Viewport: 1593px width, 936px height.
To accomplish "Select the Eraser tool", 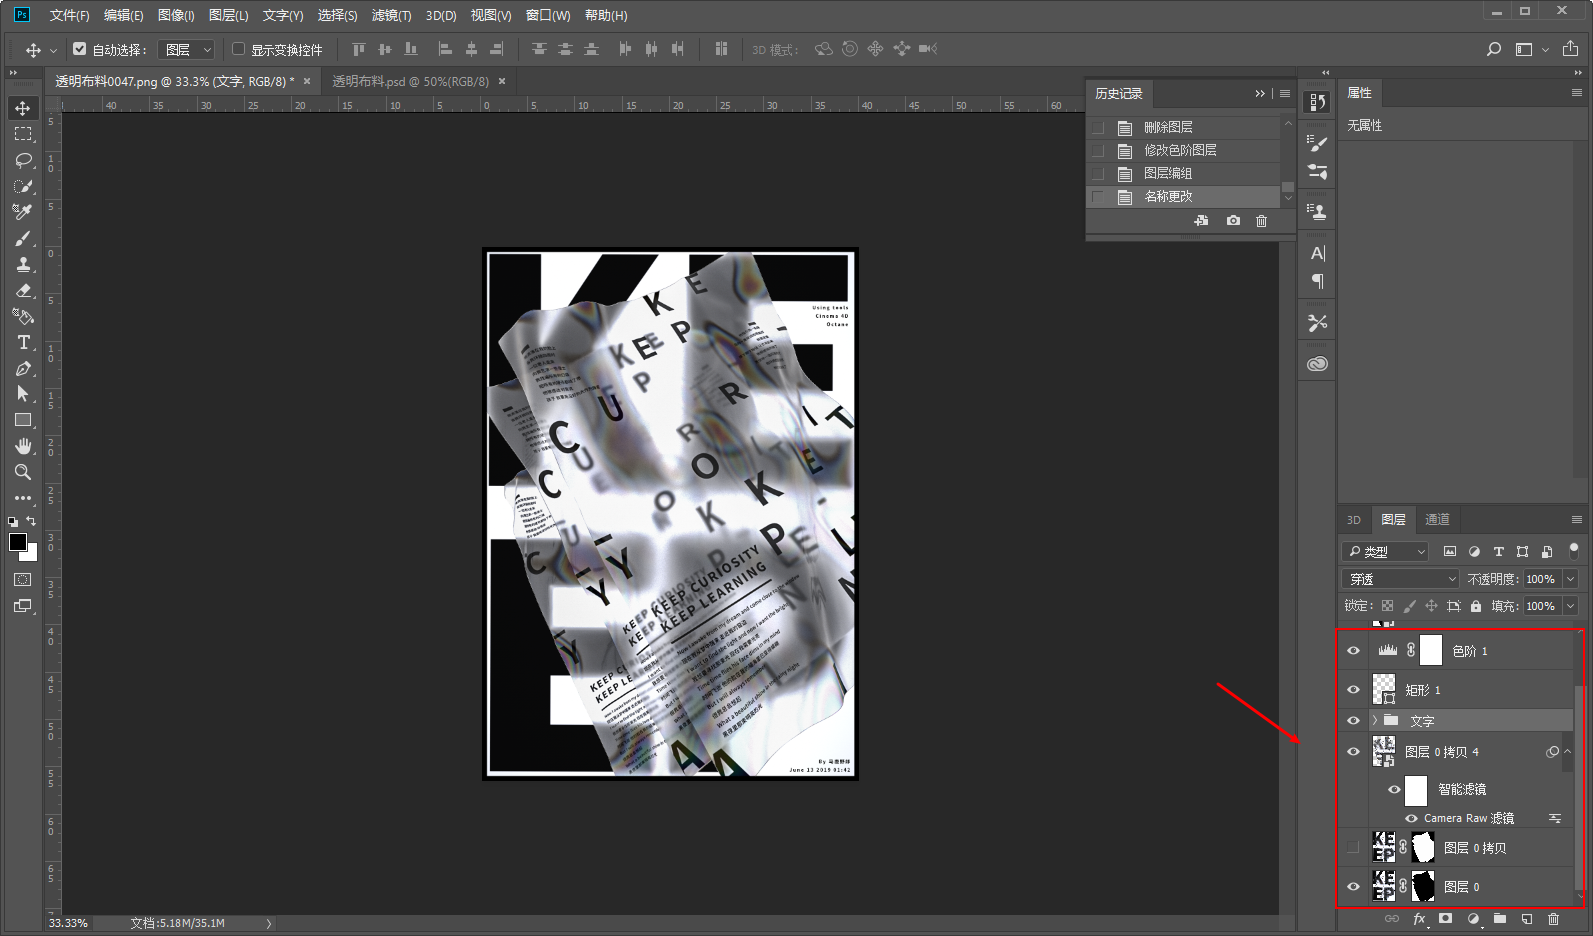I will (23, 291).
